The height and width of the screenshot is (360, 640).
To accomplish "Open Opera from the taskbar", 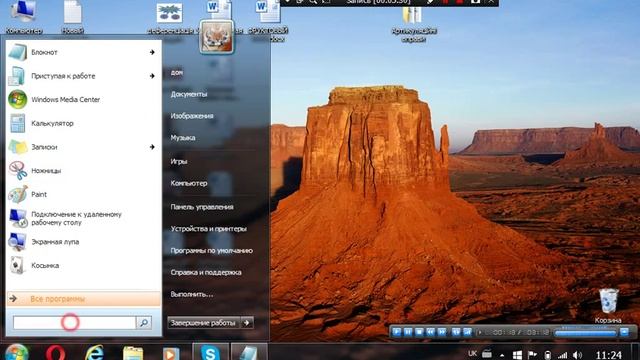I will click(x=56, y=352).
